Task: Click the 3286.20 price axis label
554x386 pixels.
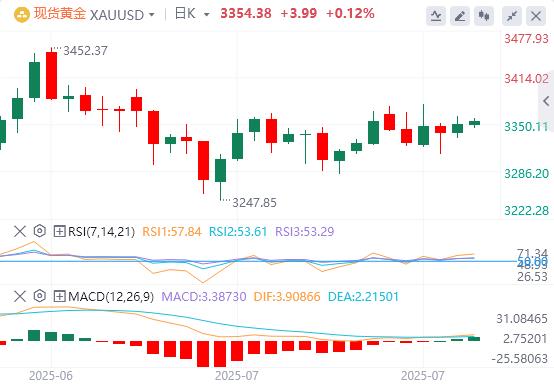Action: (526, 173)
